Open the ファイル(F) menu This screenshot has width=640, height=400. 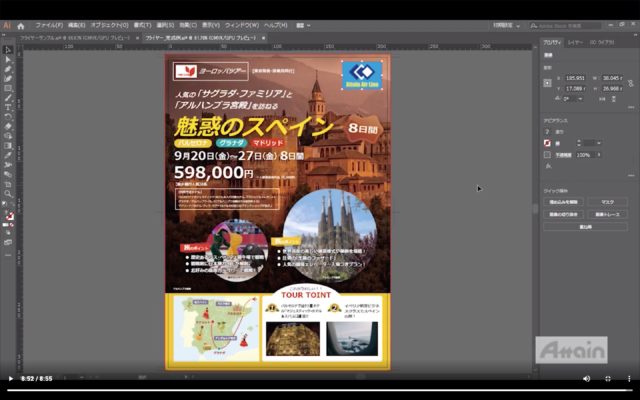click(x=49, y=25)
